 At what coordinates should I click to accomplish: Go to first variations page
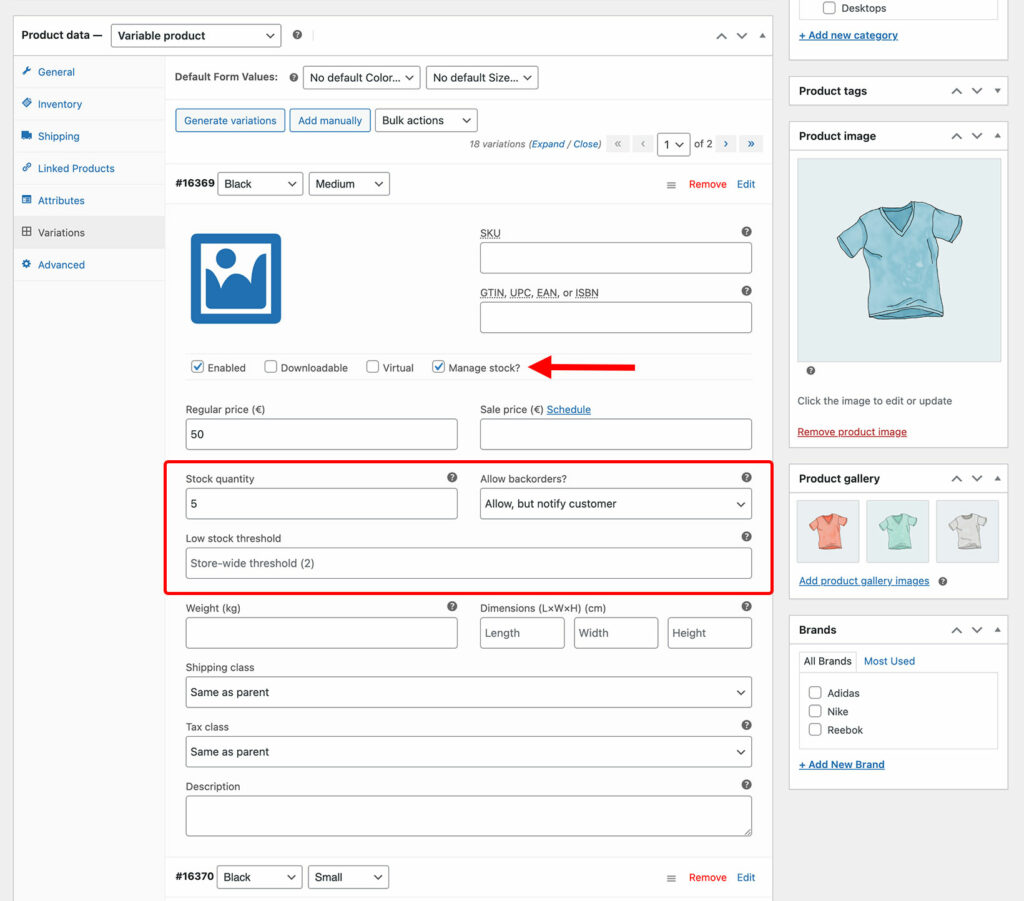(617, 144)
